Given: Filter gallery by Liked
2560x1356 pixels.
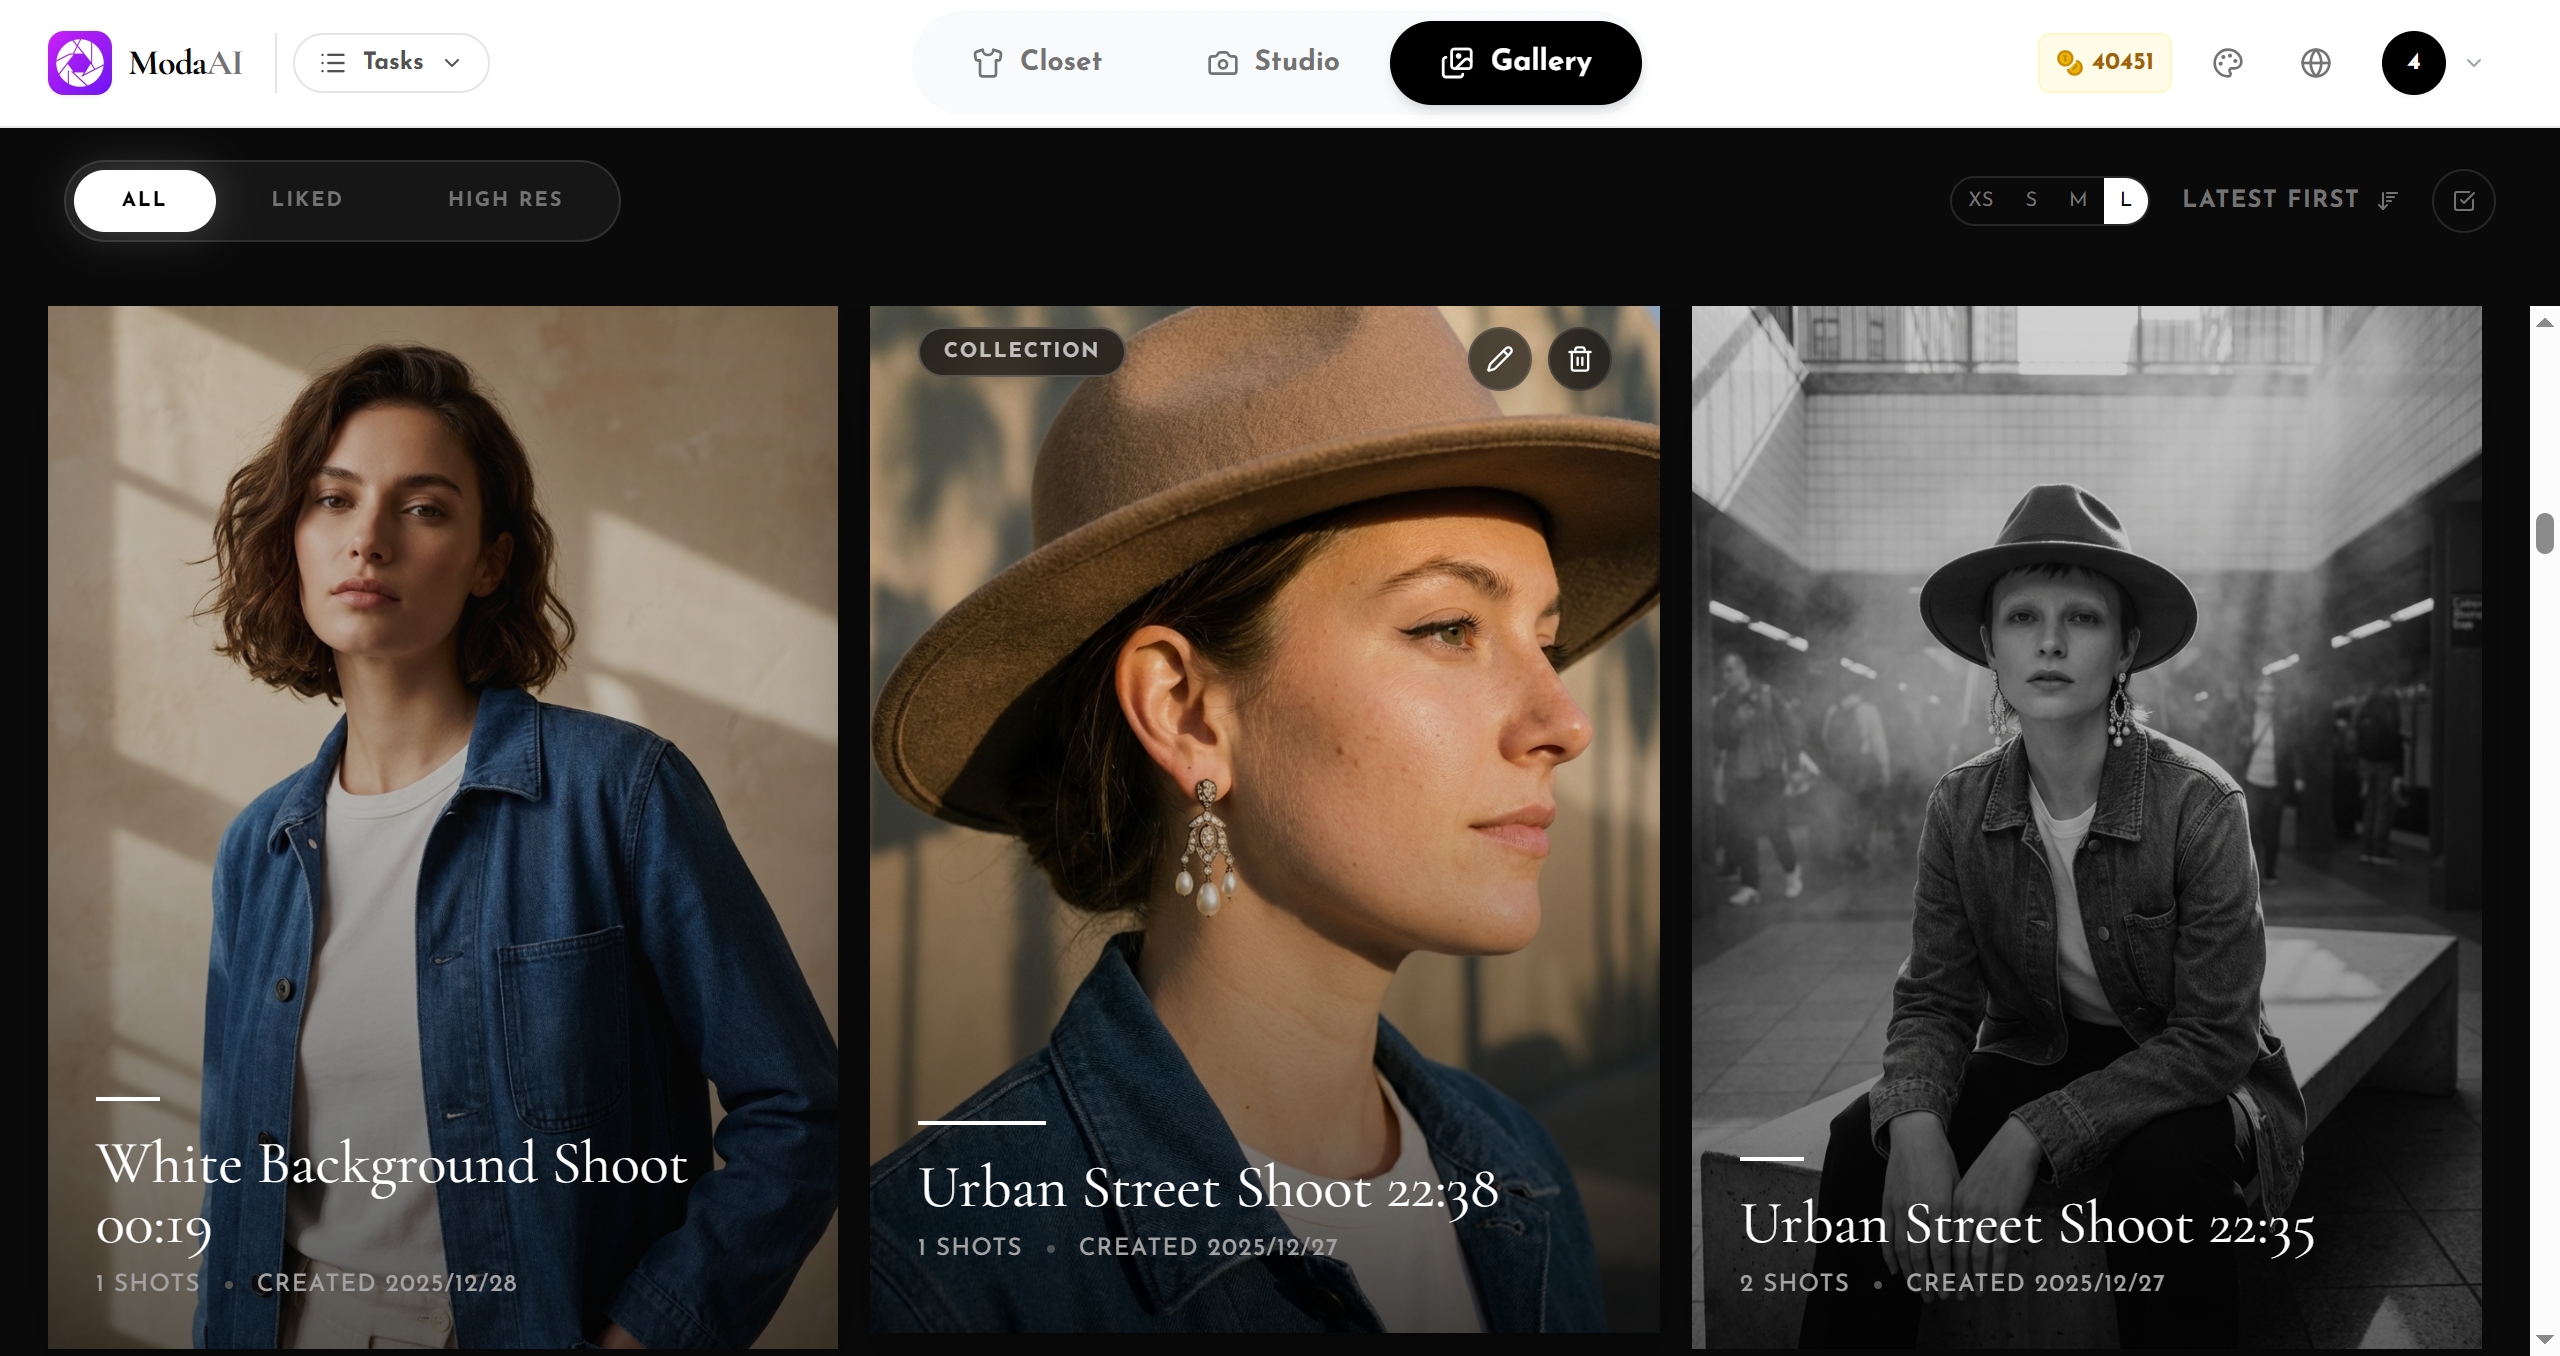Looking at the screenshot, I should tap(307, 200).
